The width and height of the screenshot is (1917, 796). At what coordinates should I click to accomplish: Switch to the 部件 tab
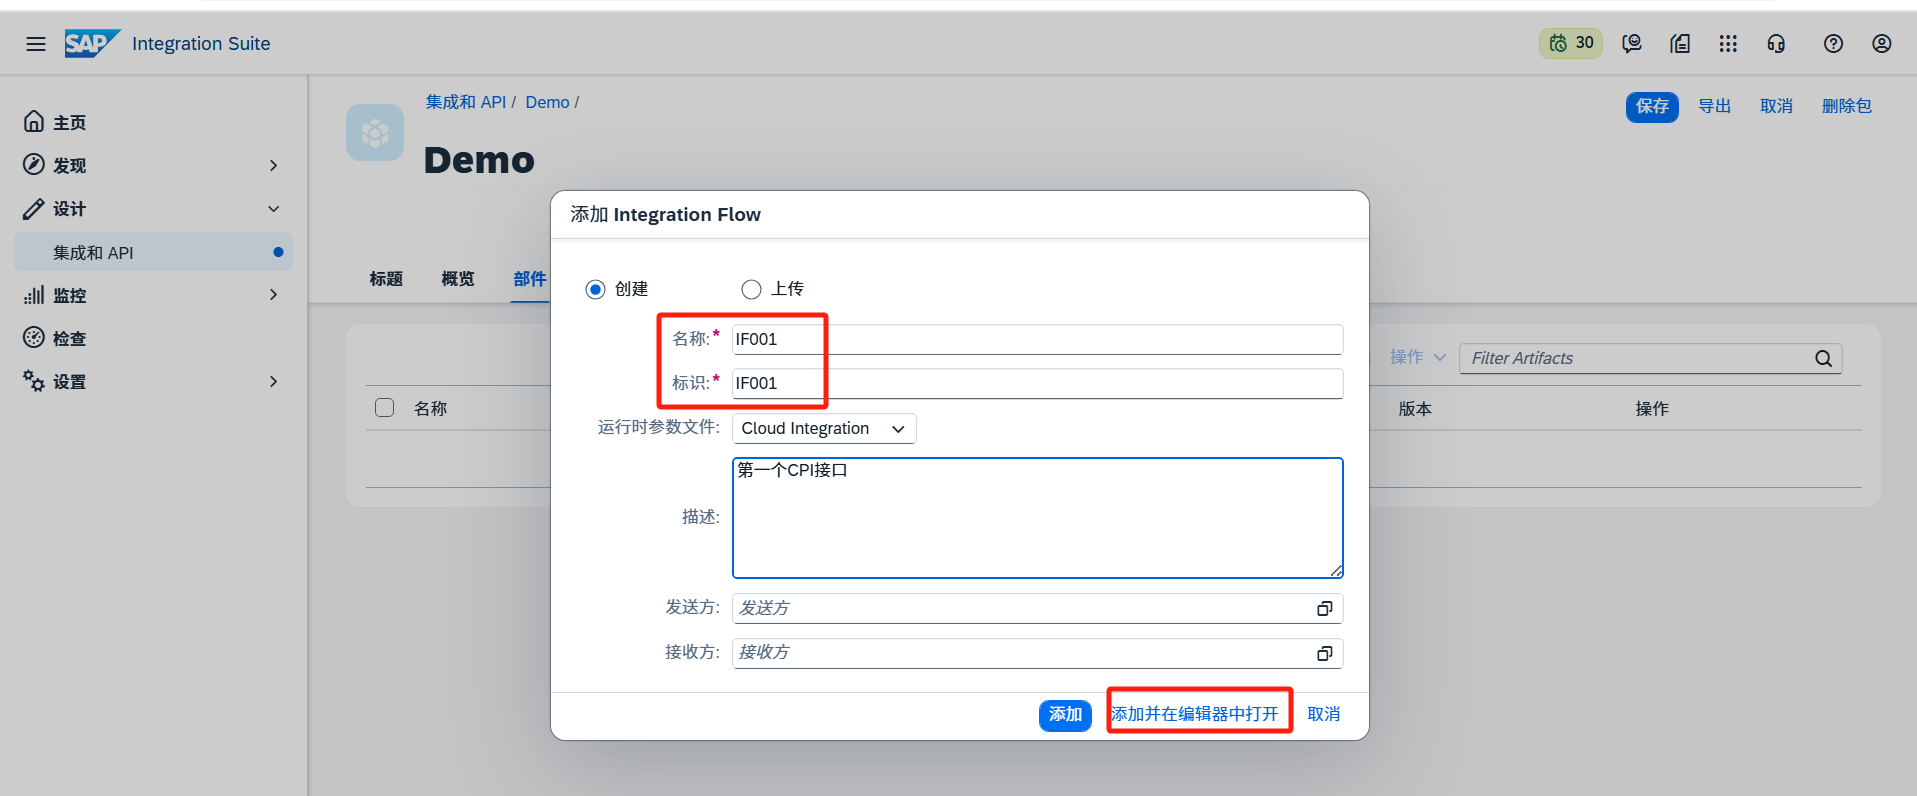pyautogui.click(x=530, y=279)
